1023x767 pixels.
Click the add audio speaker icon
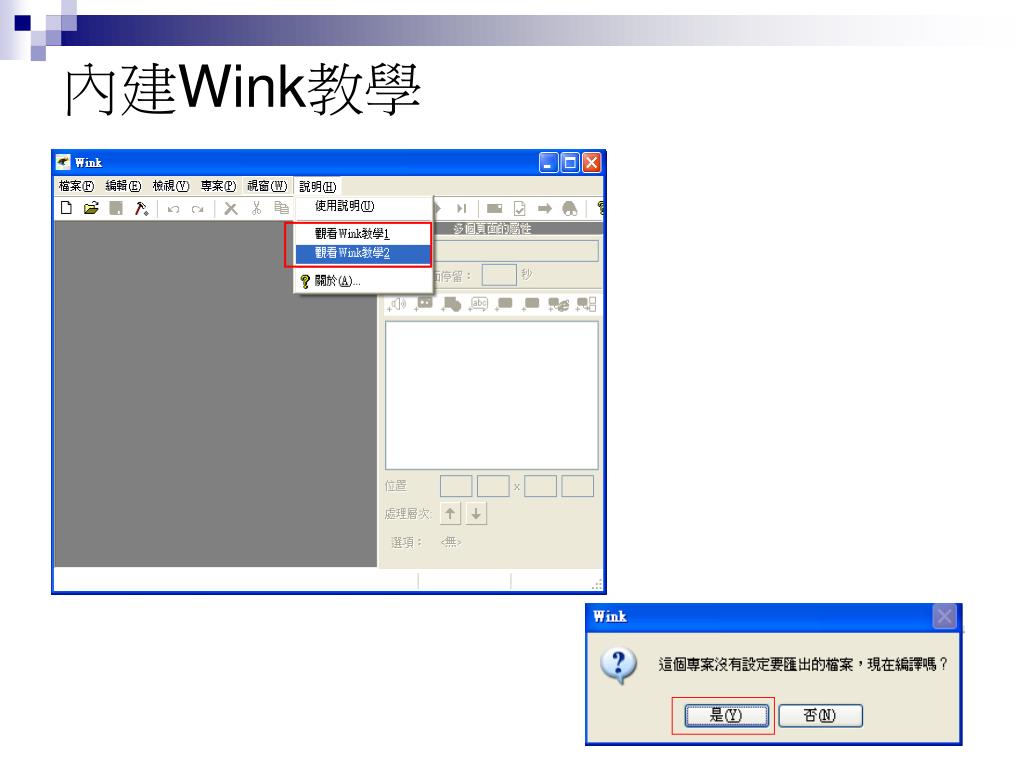pyautogui.click(x=397, y=304)
